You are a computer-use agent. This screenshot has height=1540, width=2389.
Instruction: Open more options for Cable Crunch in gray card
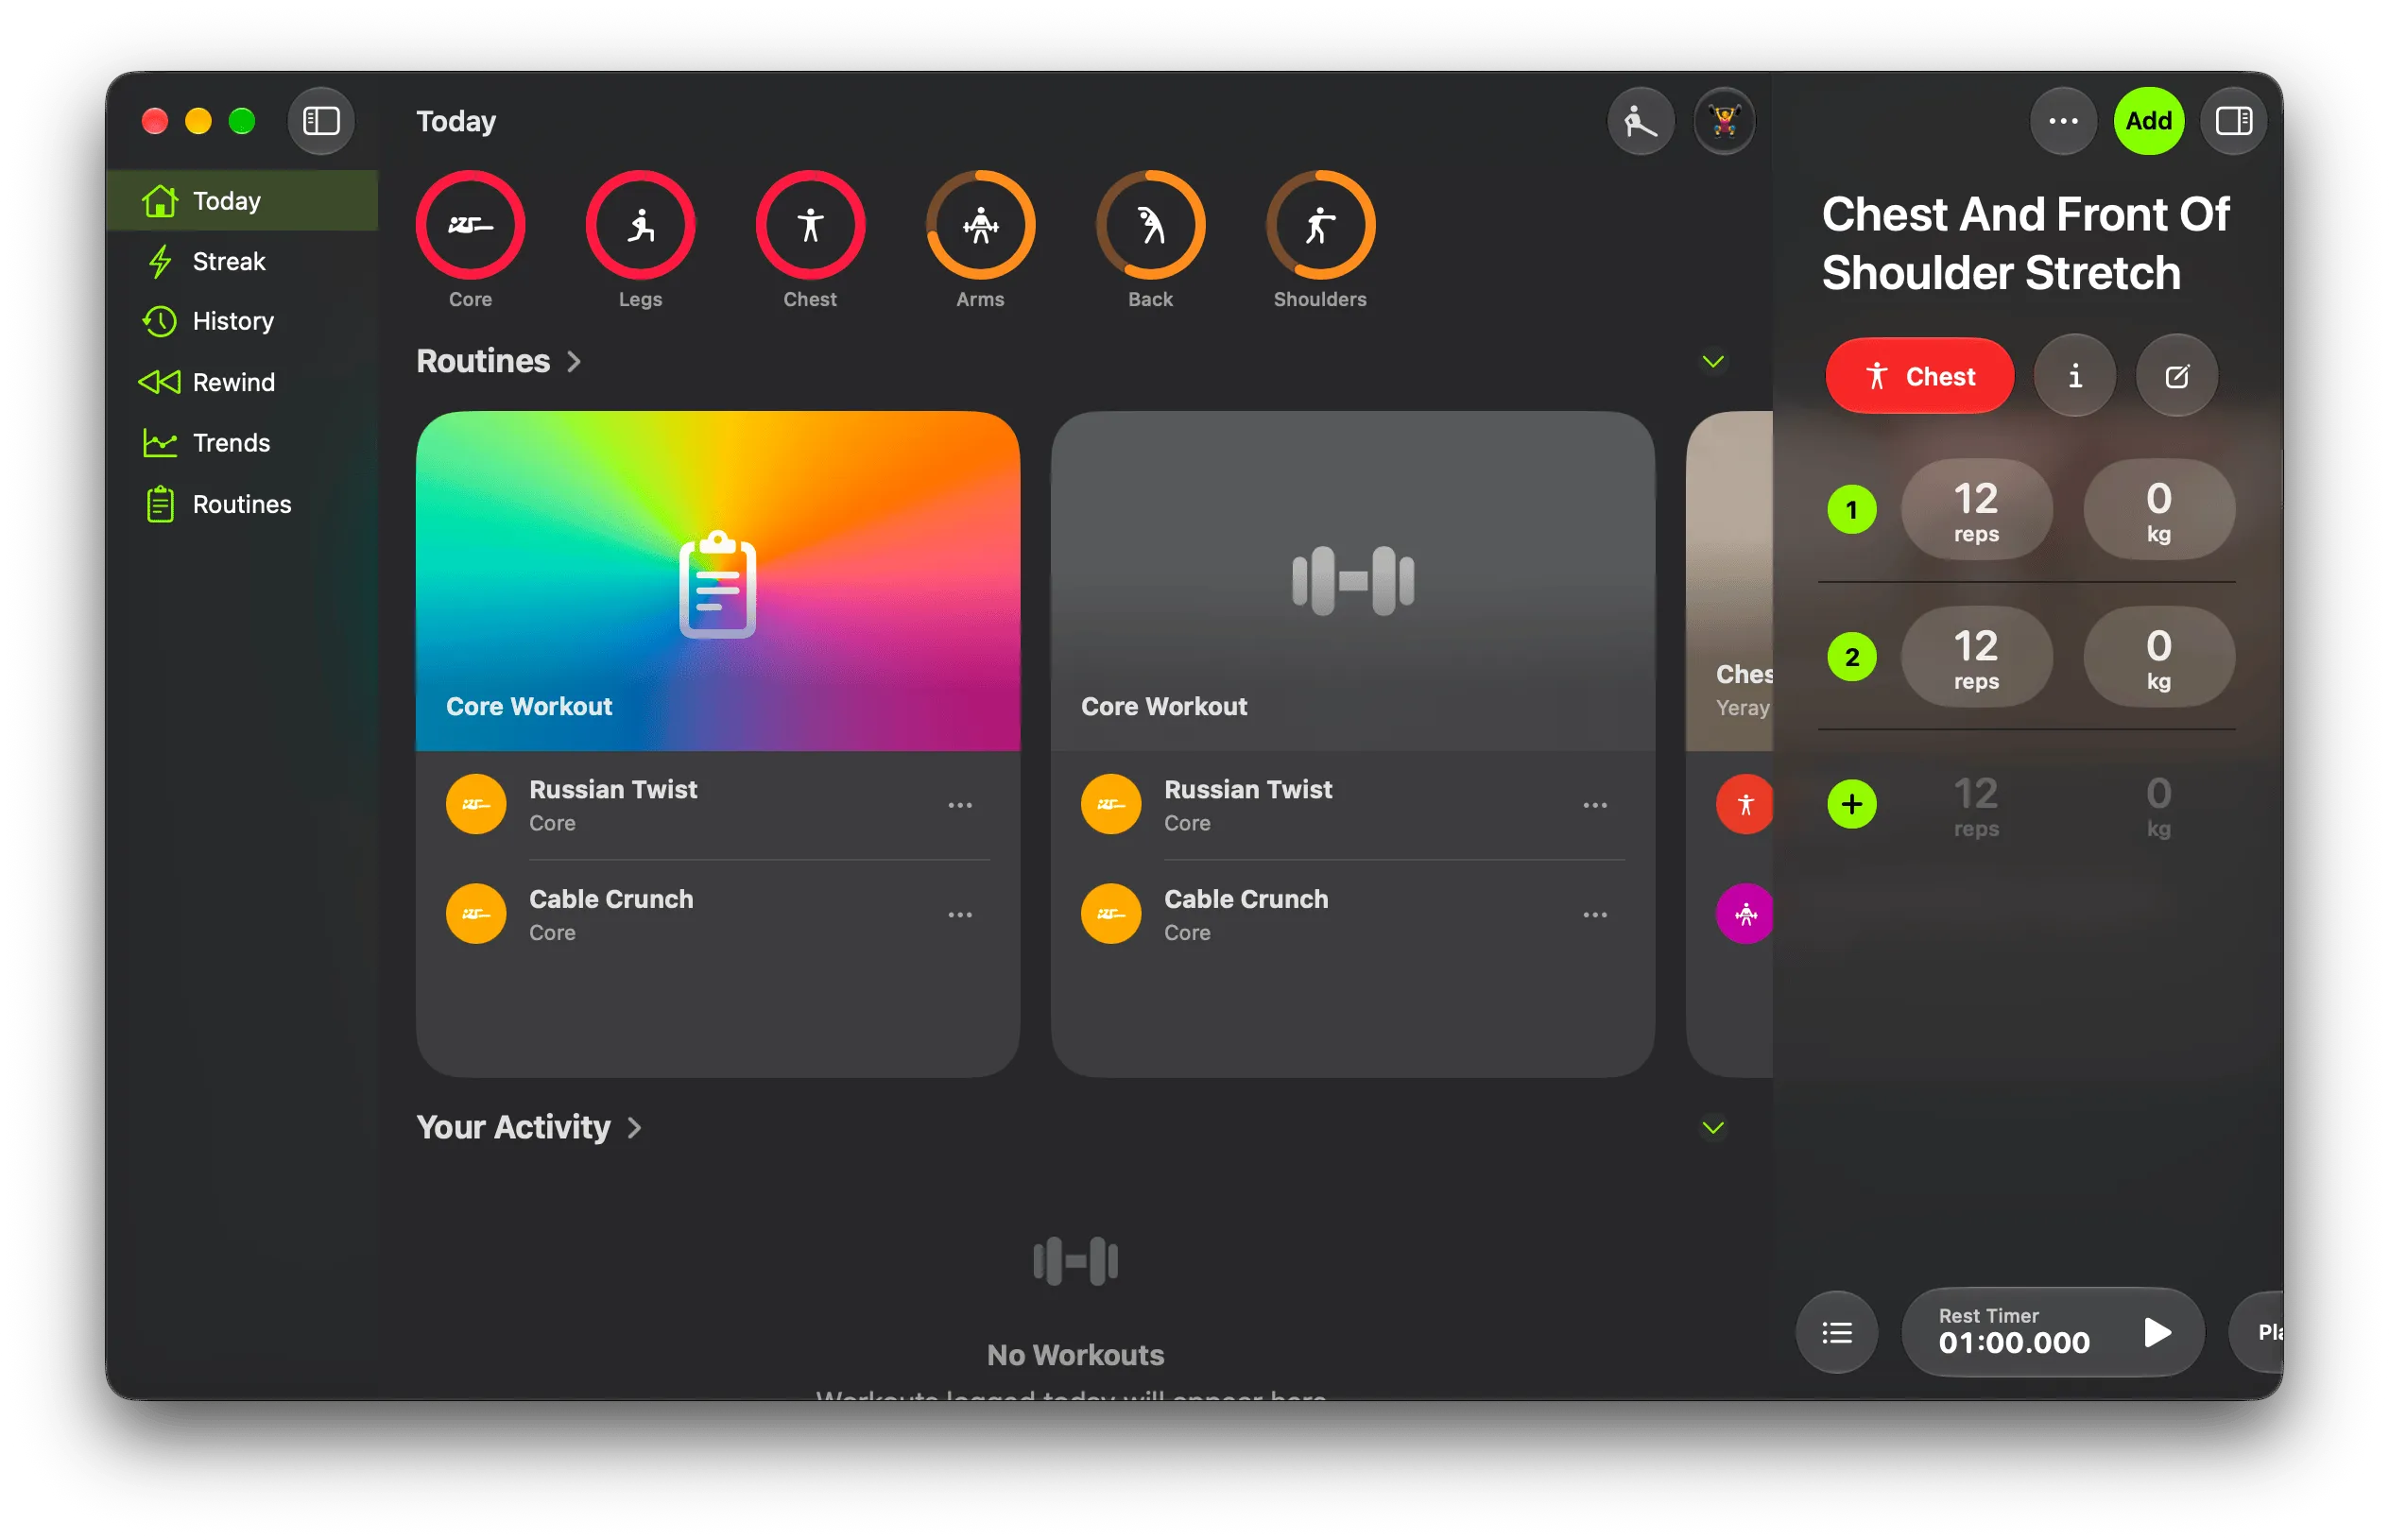(1595, 915)
